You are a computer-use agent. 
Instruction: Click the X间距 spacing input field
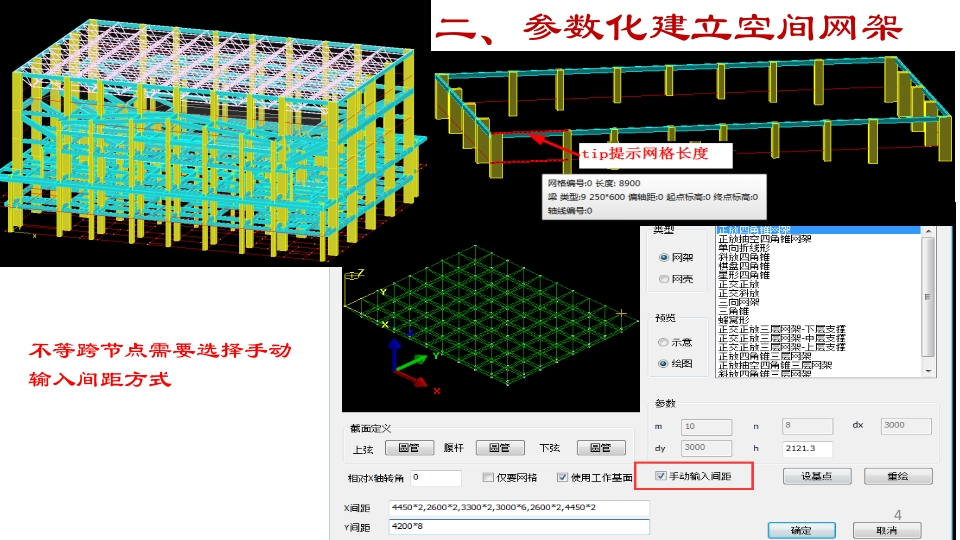pos(518,508)
